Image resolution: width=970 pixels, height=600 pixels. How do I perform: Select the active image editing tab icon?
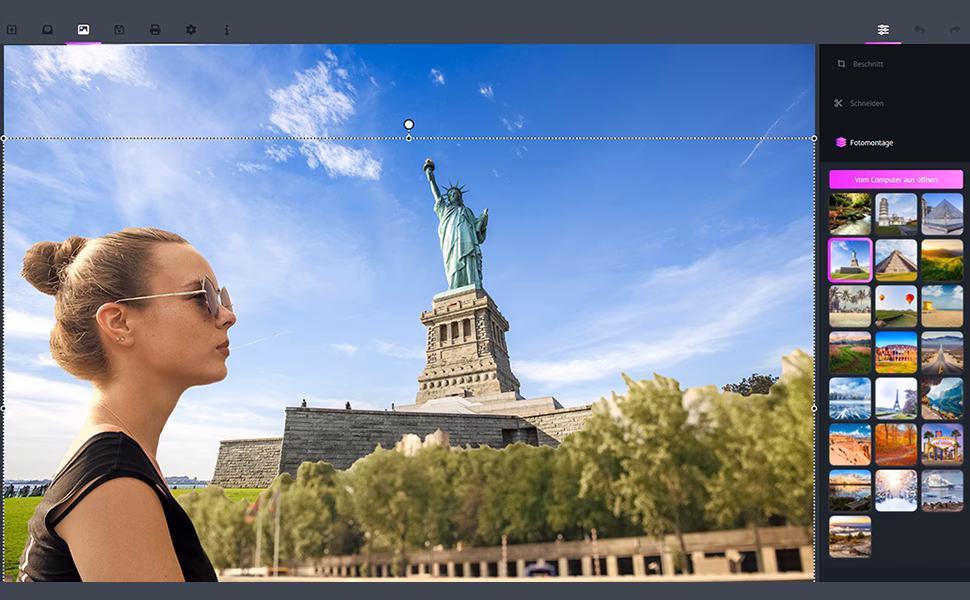click(84, 30)
